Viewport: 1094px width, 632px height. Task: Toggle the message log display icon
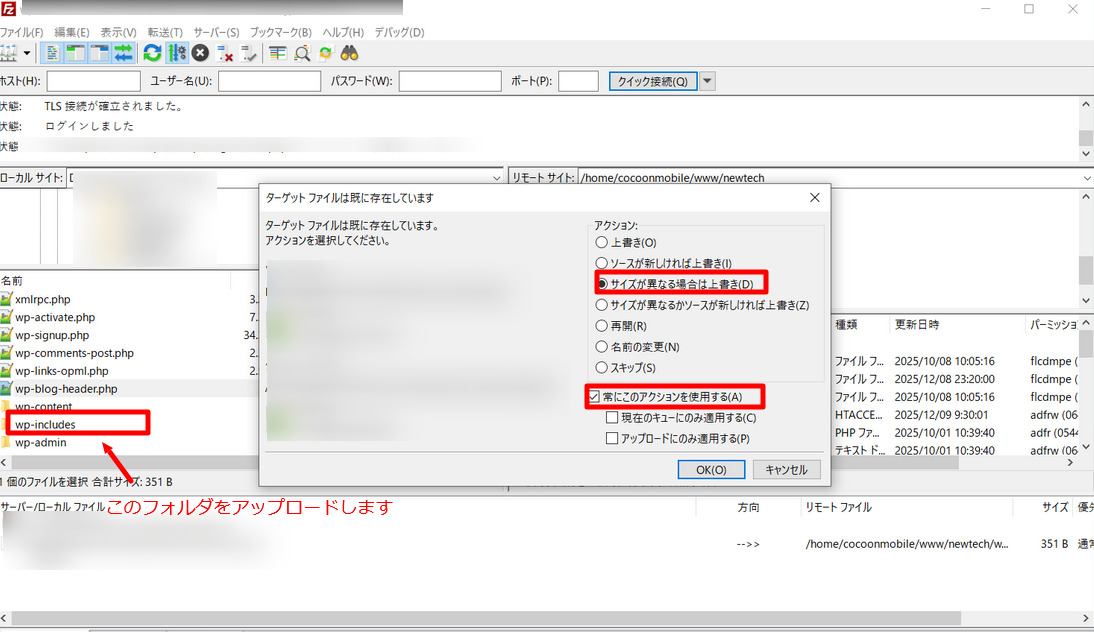[x=52, y=53]
